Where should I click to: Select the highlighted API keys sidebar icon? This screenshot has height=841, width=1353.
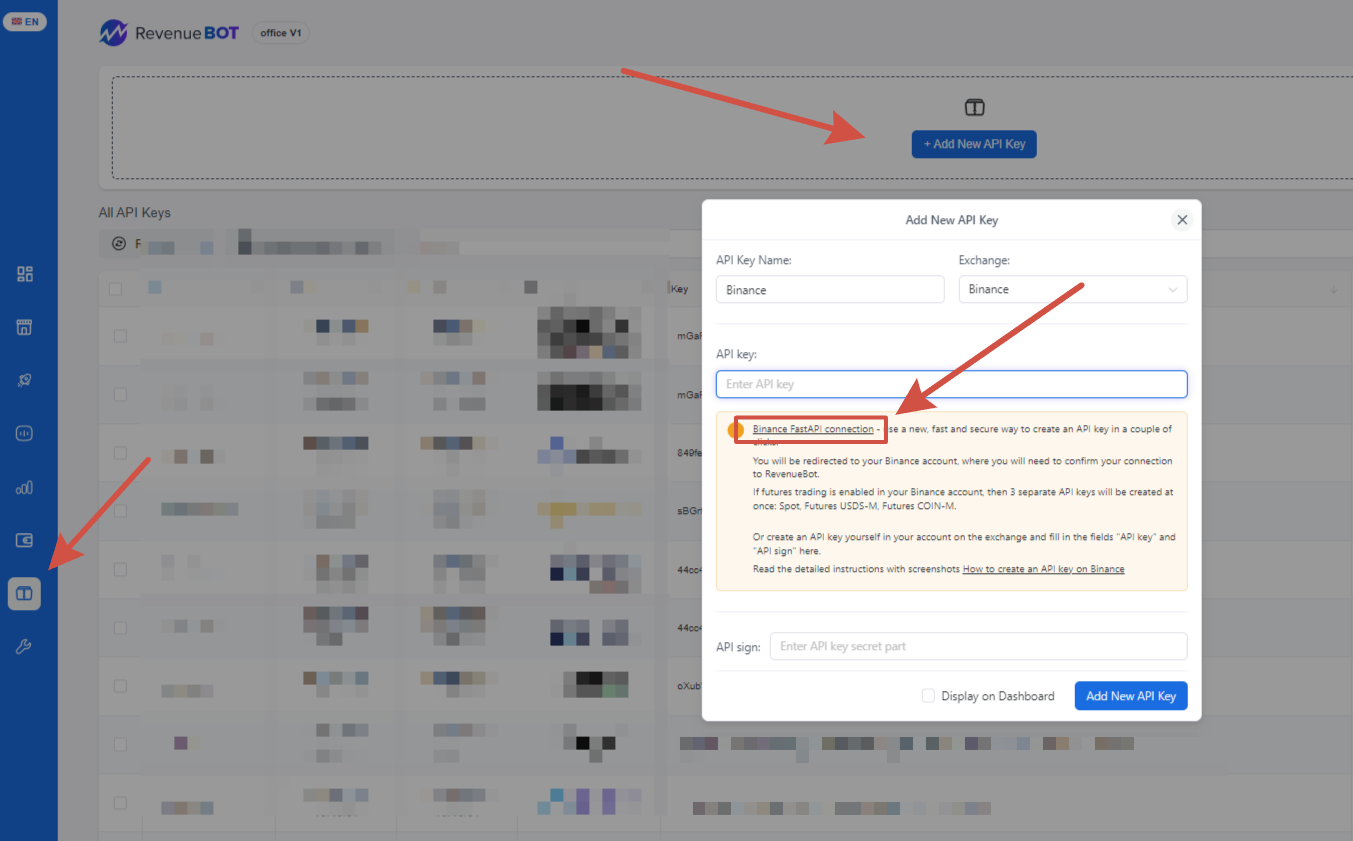click(x=25, y=594)
